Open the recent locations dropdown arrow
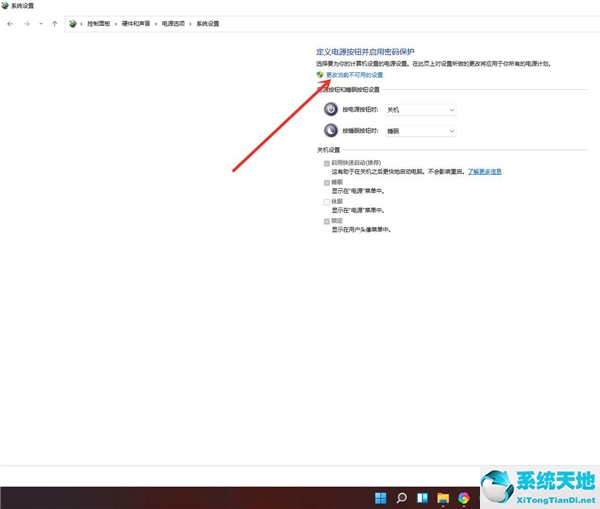Viewport: 600px width, 509px height. point(41,24)
